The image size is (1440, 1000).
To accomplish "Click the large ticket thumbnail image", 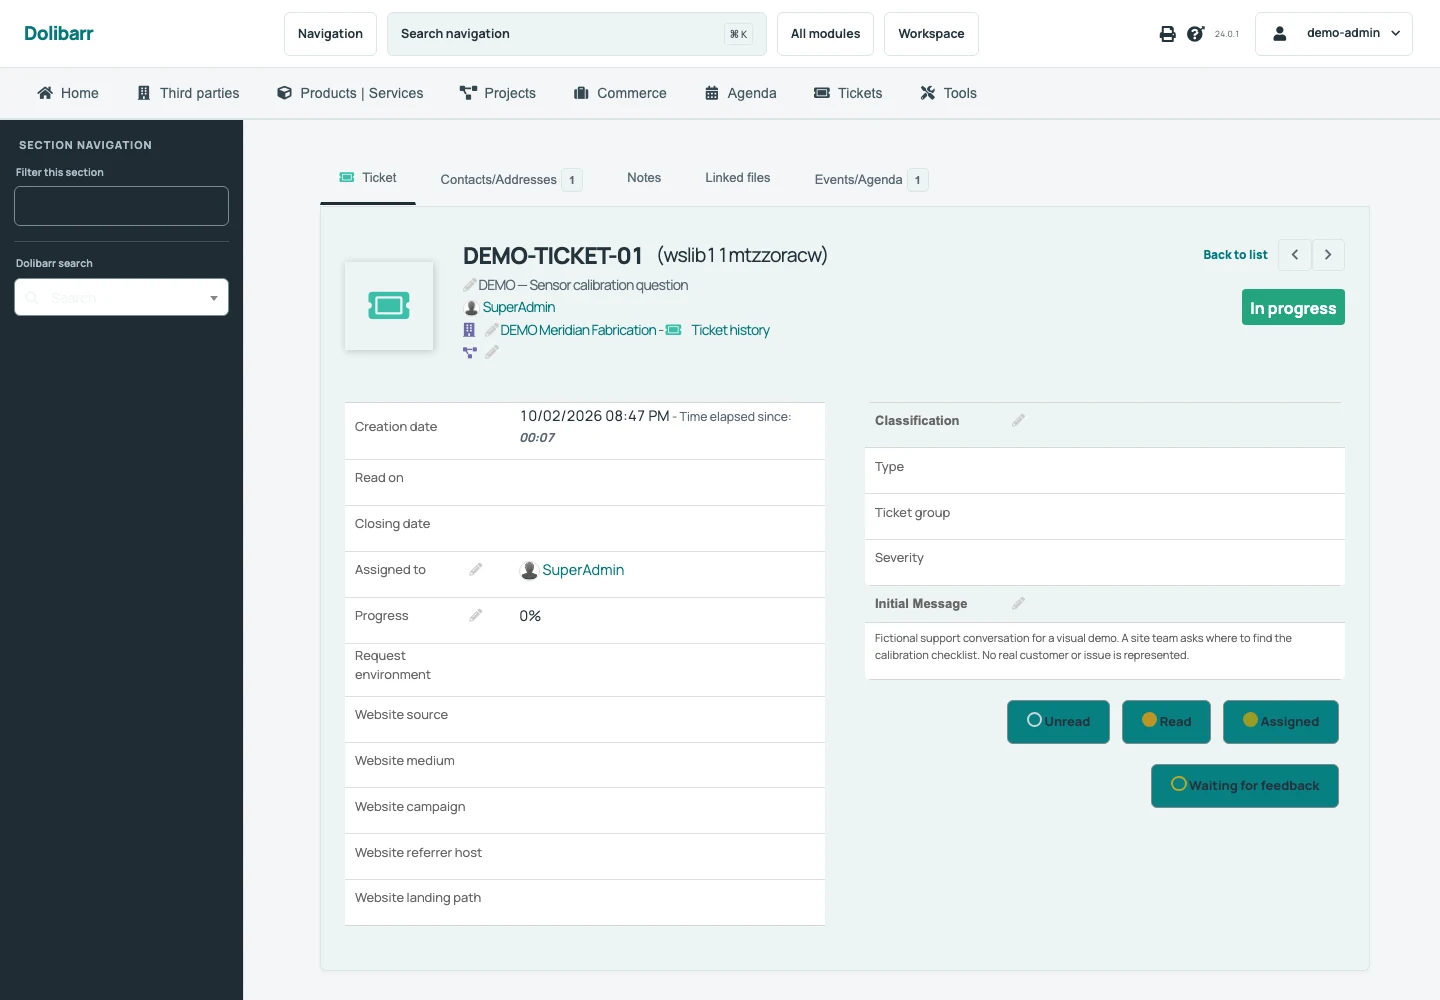I will [x=389, y=306].
